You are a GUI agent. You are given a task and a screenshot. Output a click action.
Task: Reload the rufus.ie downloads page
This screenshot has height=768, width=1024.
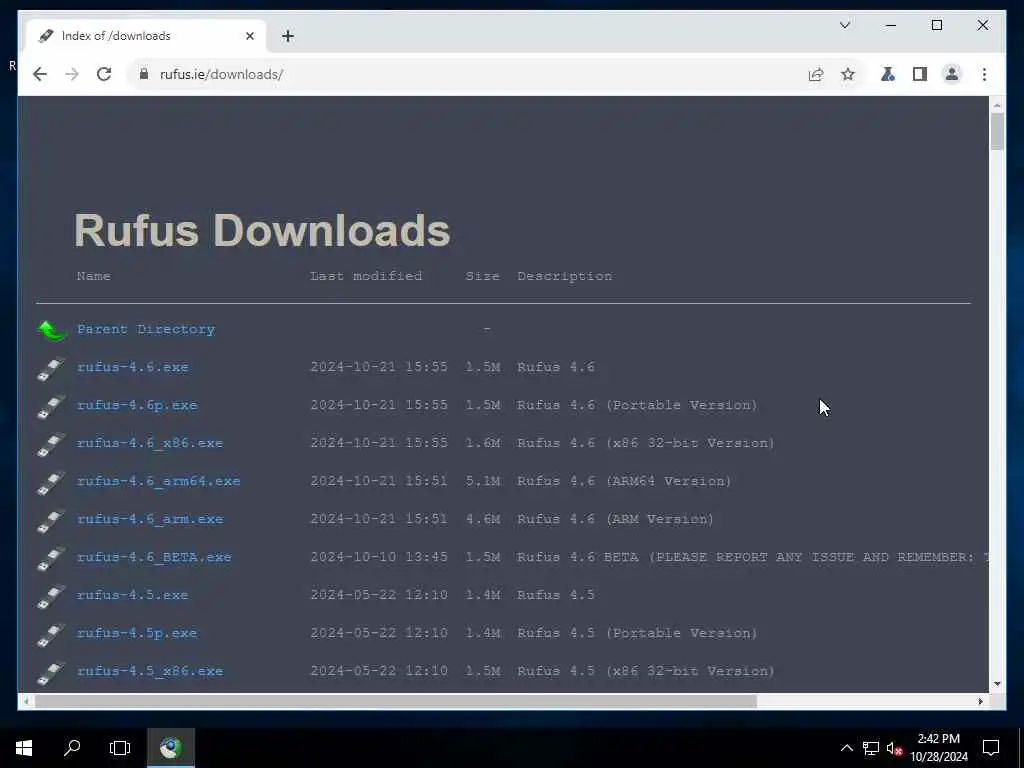tap(104, 74)
